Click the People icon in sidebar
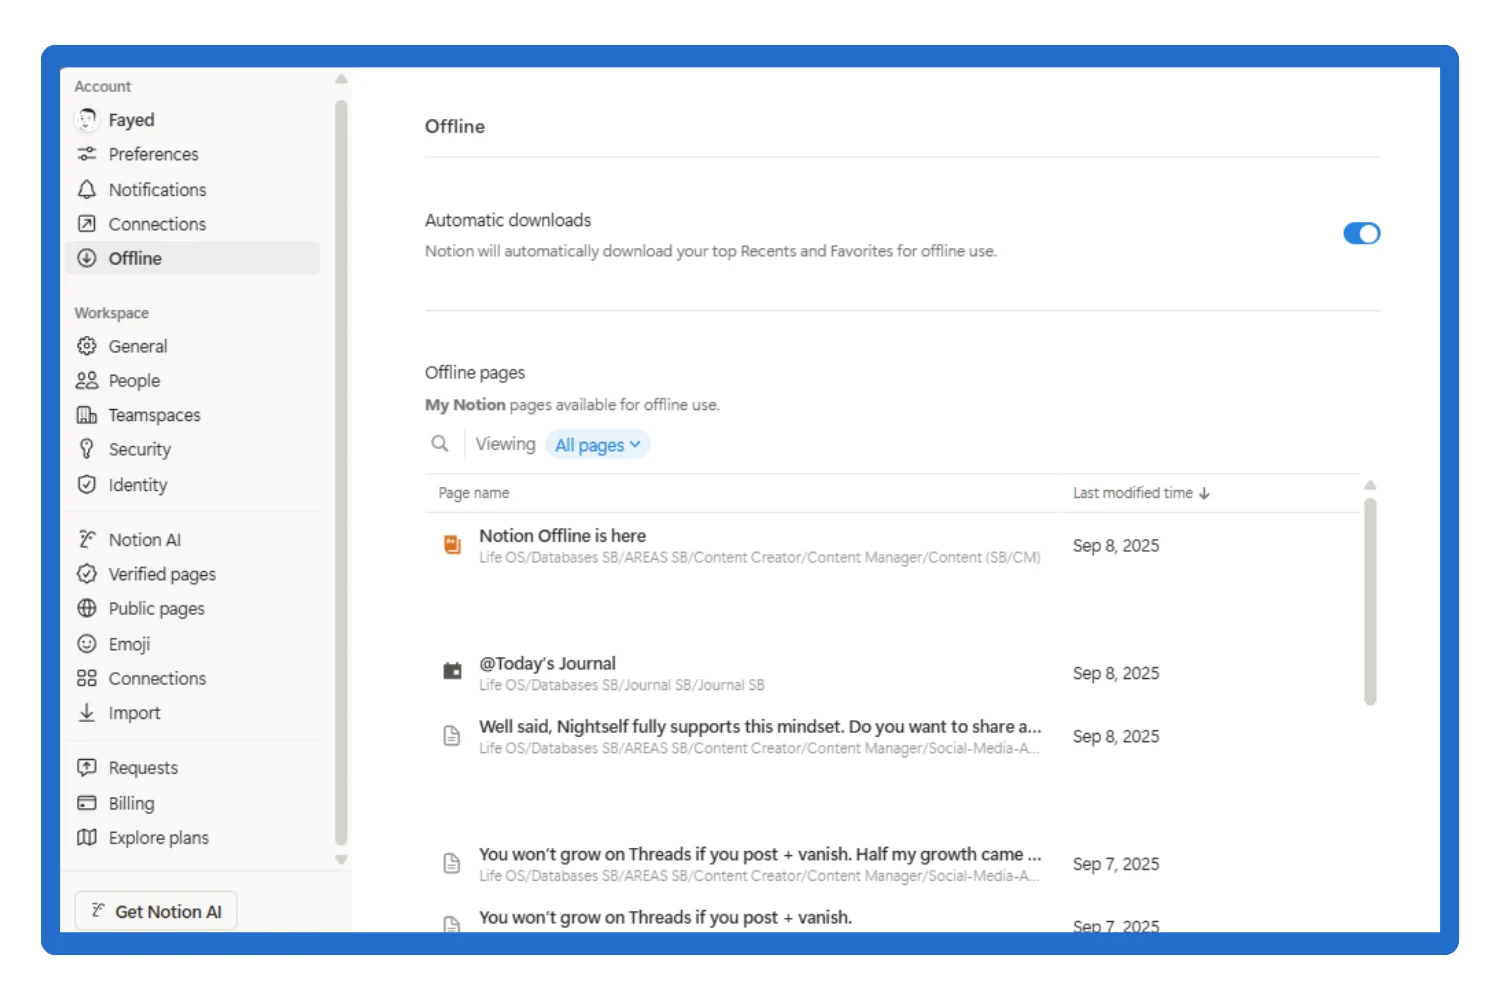 [x=87, y=380]
